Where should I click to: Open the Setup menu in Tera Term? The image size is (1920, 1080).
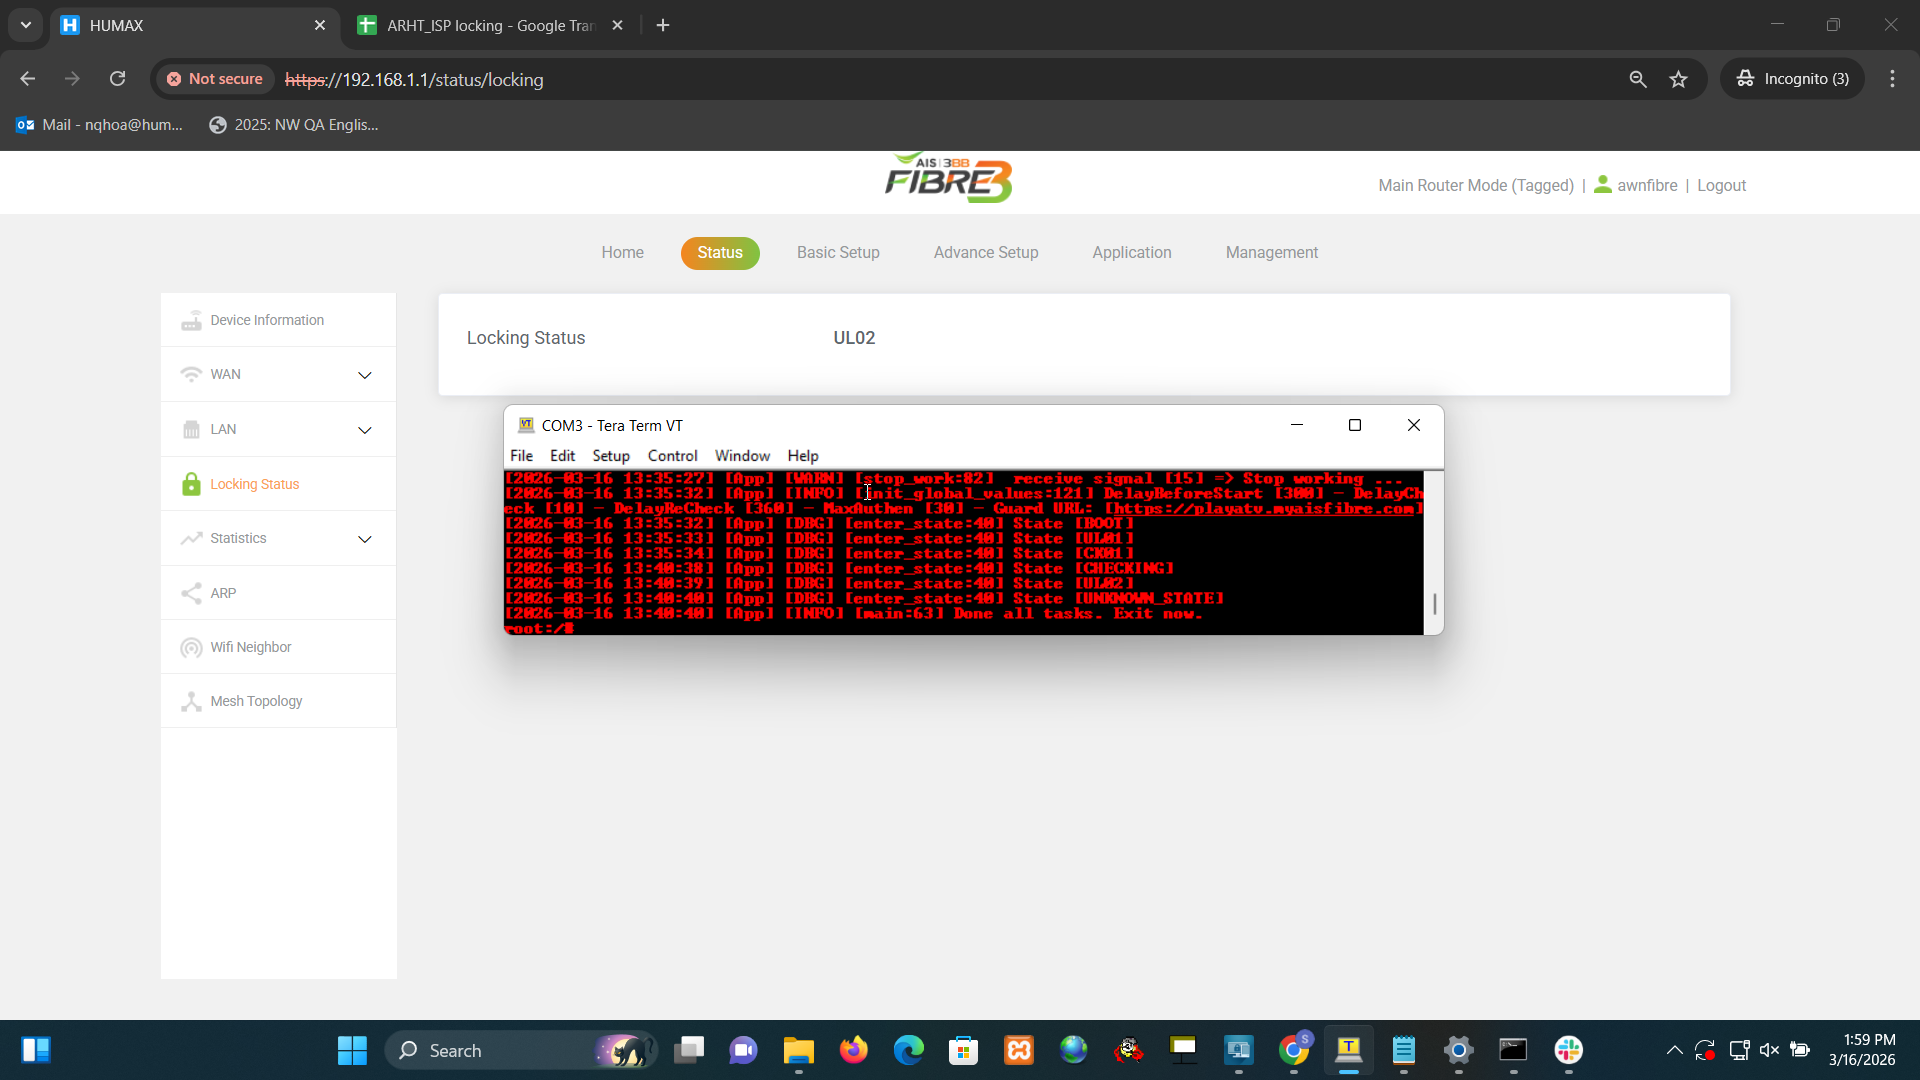coord(610,456)
